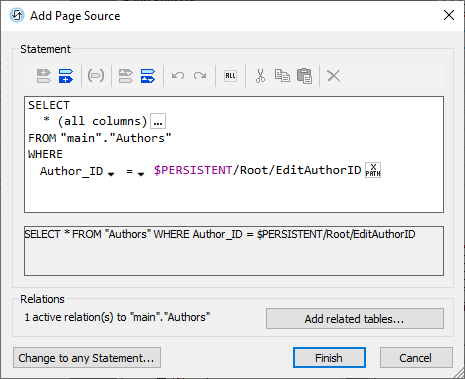Click the Finish button
Image resolution: width=465 pixels, height=379 pixels.
coord(329,358)
